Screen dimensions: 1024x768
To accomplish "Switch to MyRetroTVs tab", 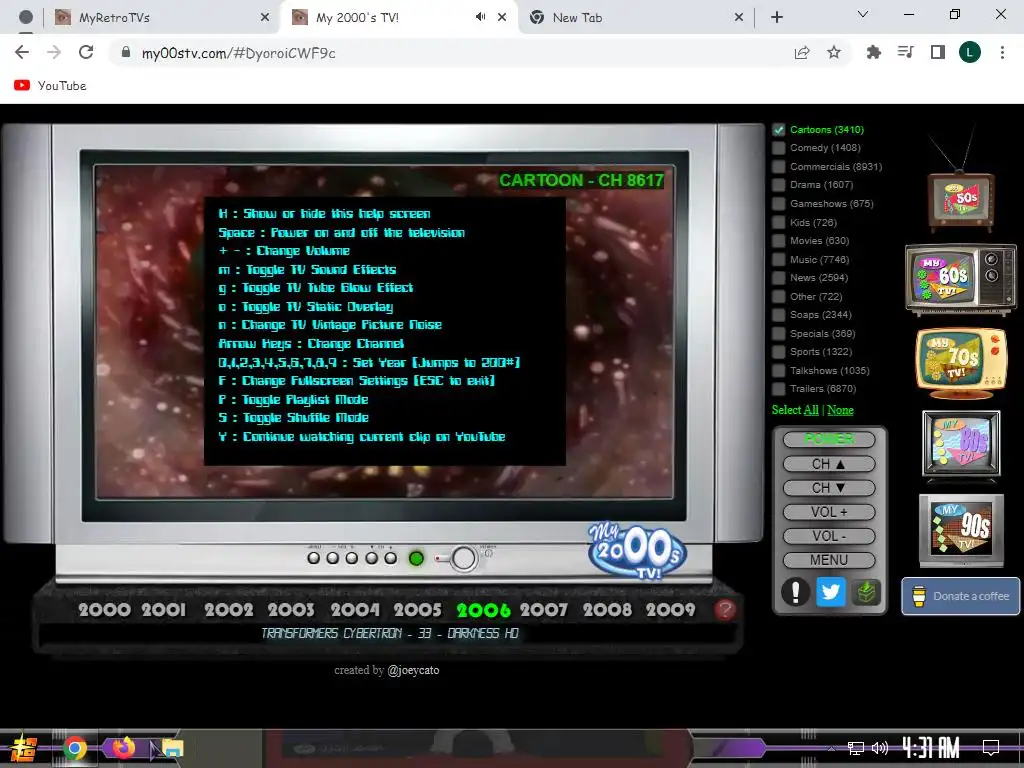I will coord(162,17).
